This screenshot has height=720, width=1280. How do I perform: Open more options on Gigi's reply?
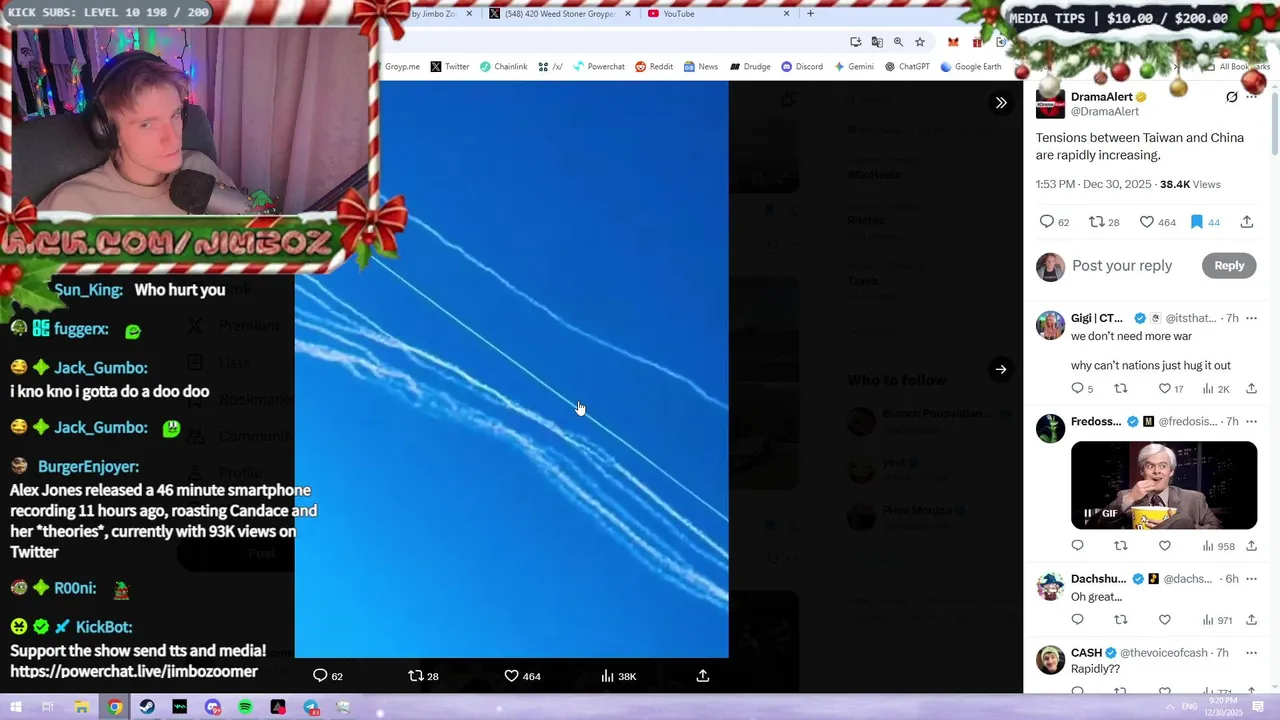click(1251, 318)
